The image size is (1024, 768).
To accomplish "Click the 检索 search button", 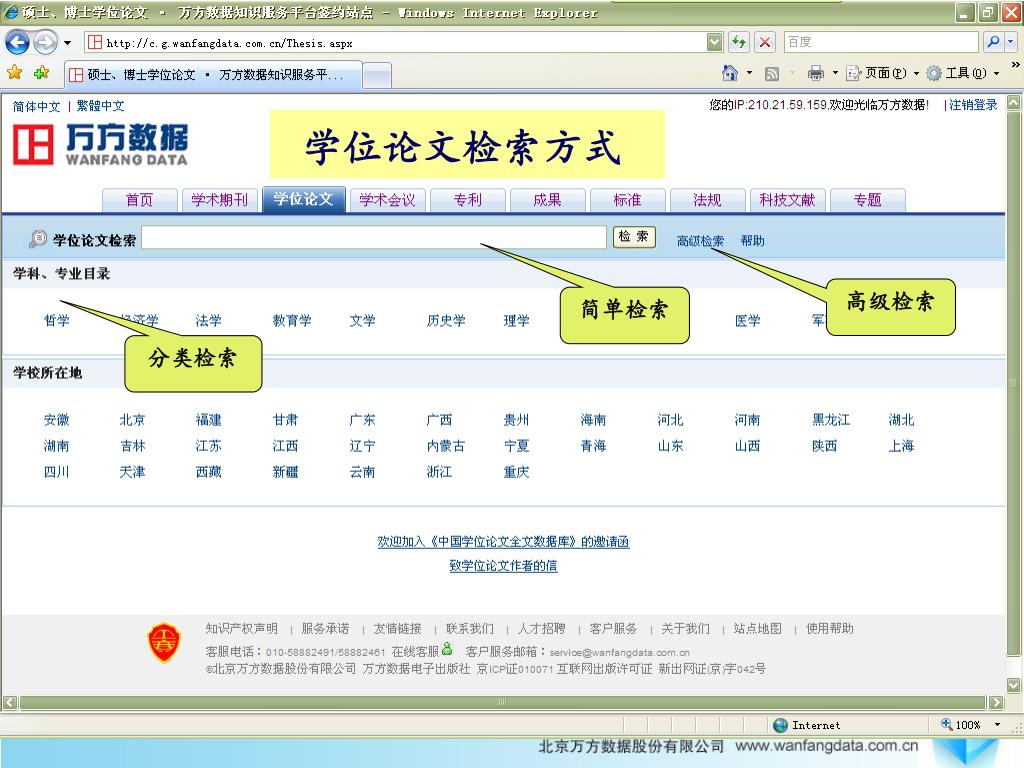I will (633, 237).
